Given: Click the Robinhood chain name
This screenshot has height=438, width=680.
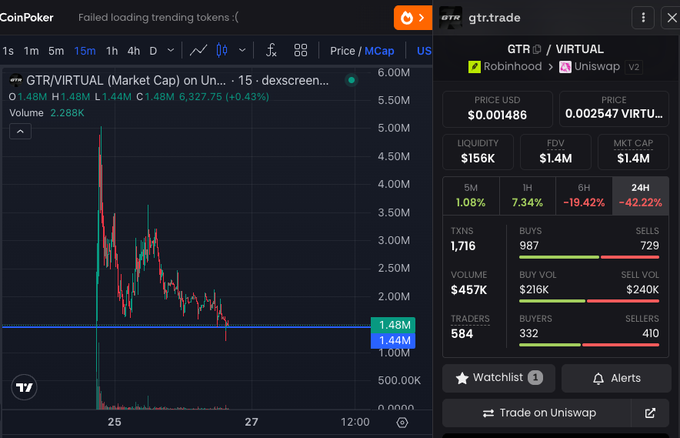Looking at the screenshot, I should coord(513,66).
